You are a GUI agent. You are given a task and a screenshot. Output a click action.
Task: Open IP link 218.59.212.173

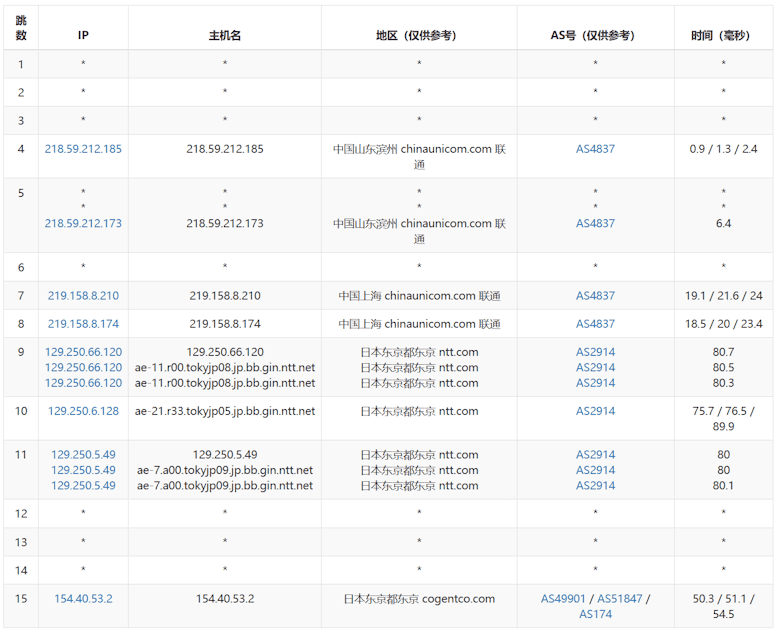coord(83,223)
